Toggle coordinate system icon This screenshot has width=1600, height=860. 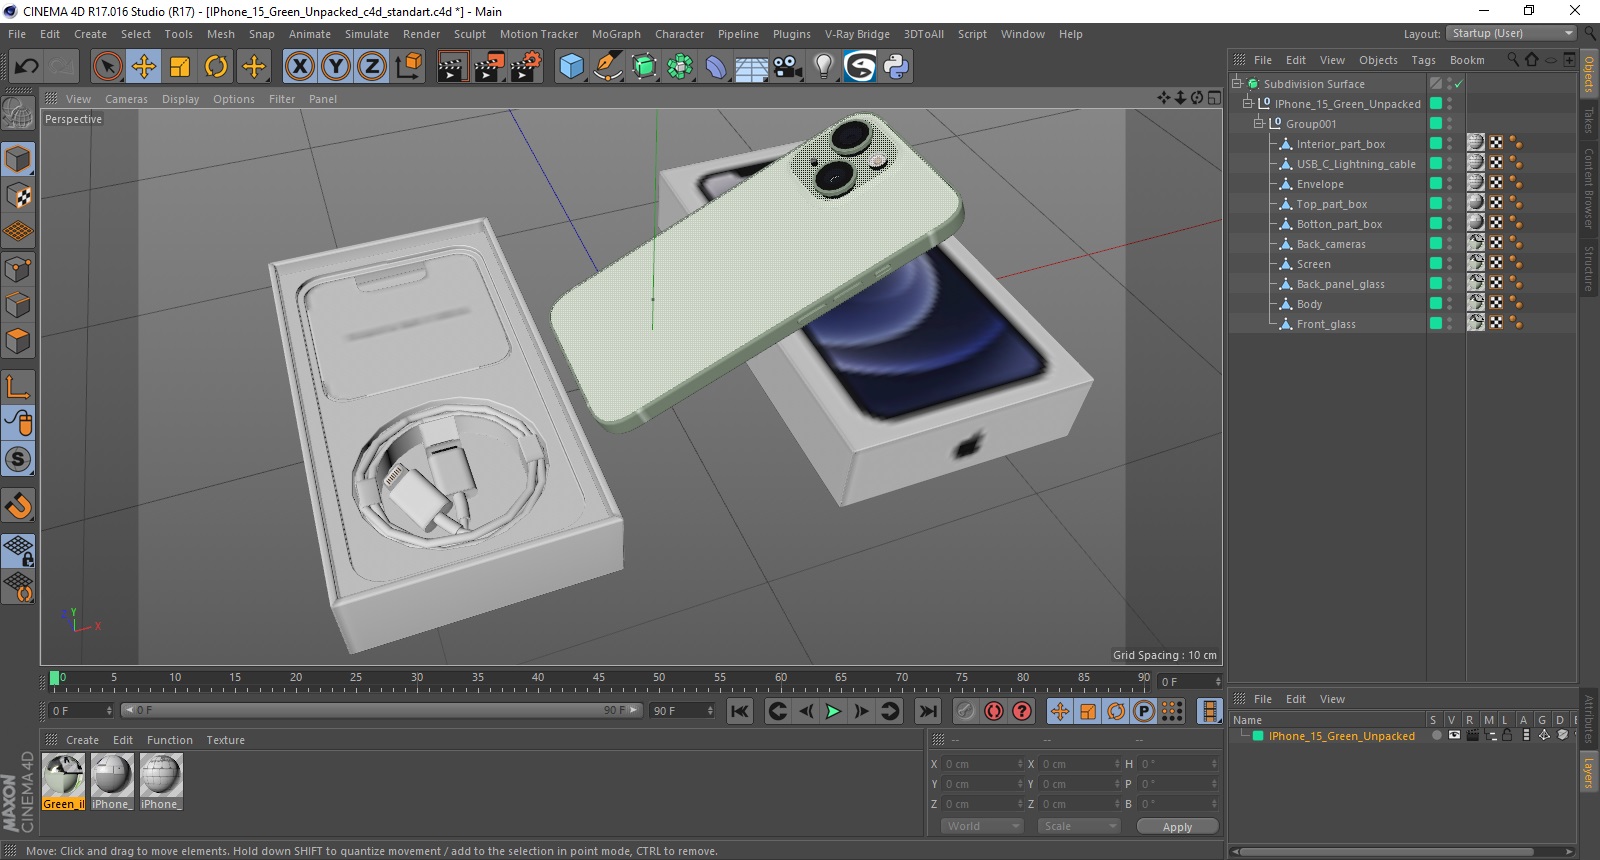coord(409,67)
